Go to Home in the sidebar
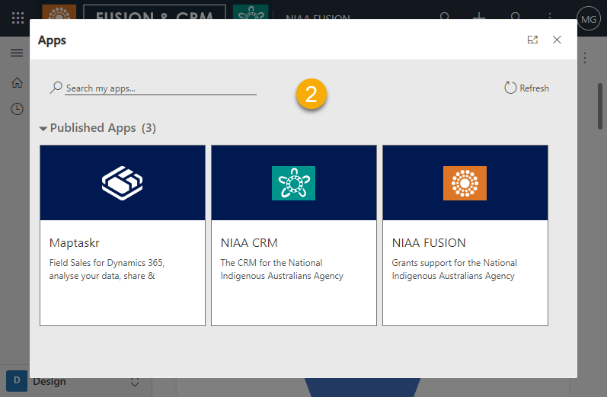Screen dimensions: 607x397 (x=17, y=83)
